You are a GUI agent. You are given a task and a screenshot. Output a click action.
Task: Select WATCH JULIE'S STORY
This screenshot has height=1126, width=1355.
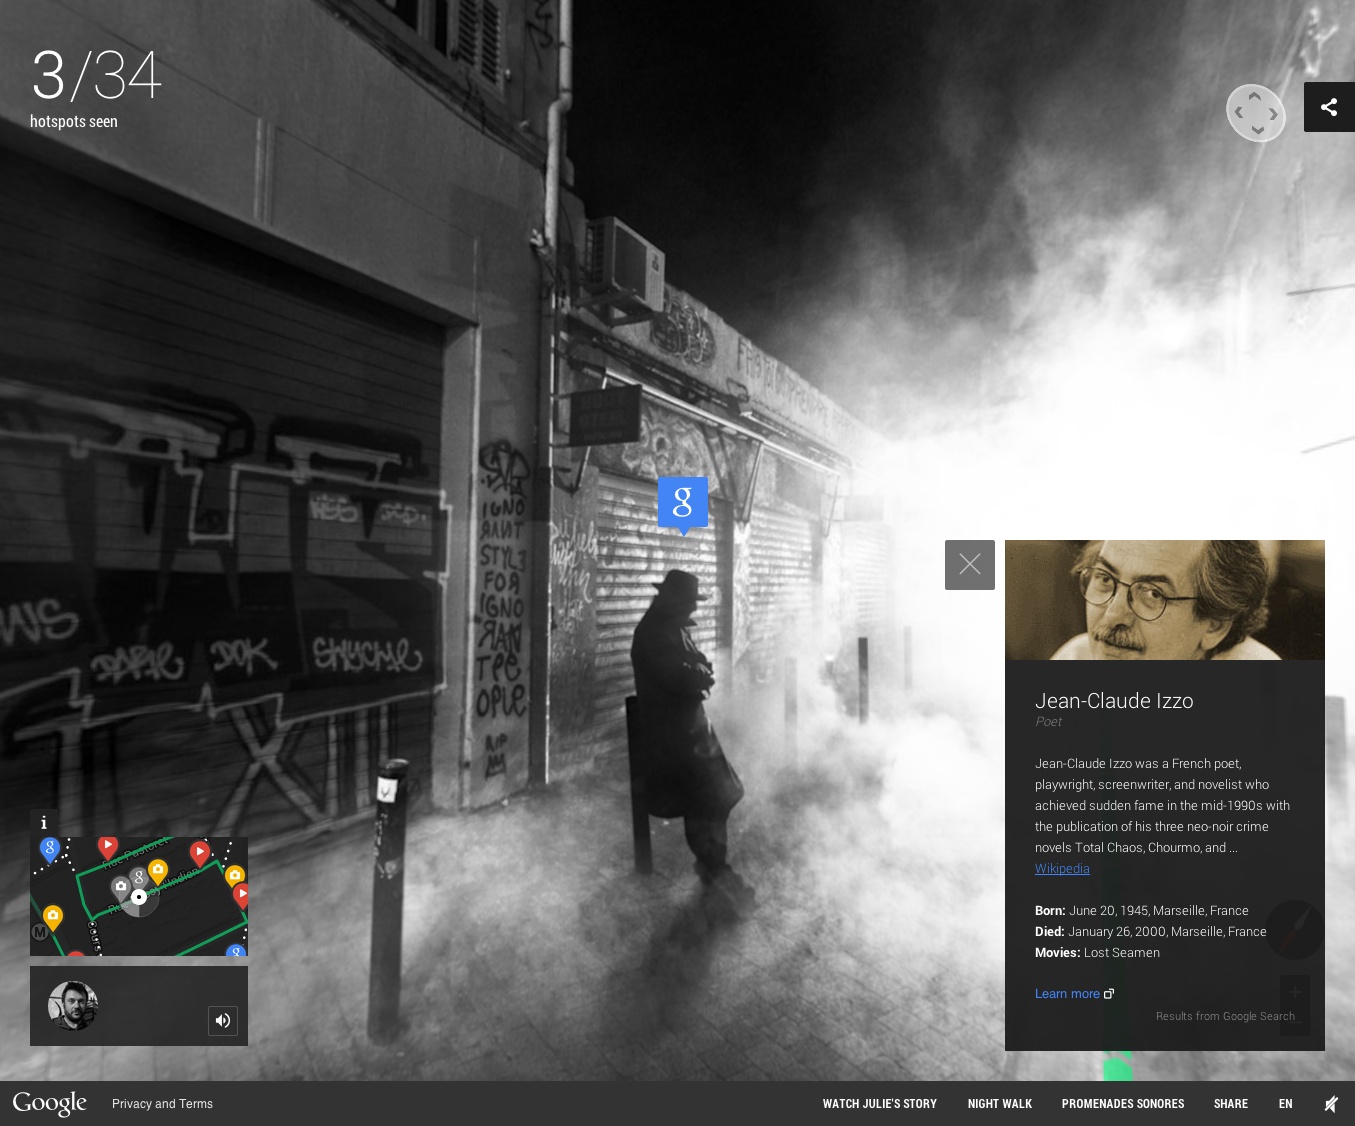coord(880,1104)
